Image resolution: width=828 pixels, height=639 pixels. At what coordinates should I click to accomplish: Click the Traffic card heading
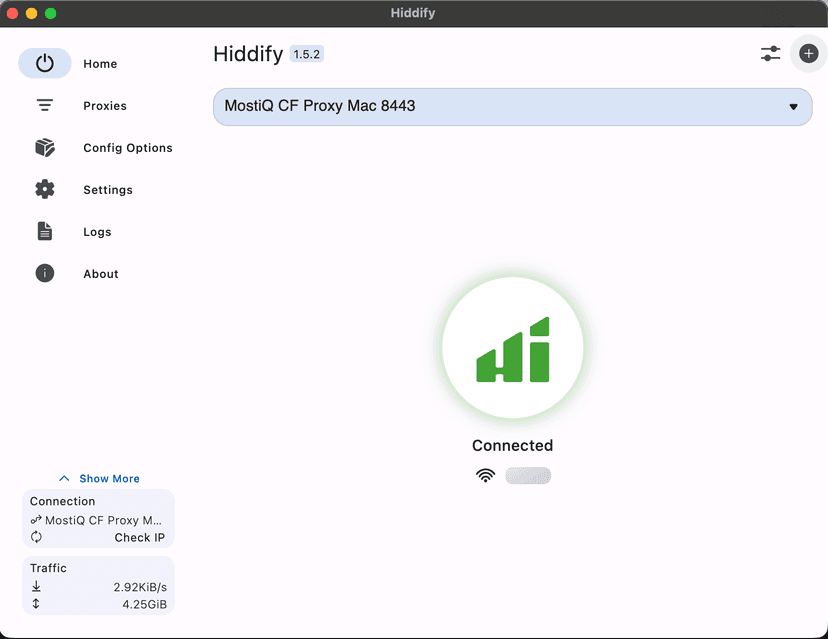coord(48,568)
